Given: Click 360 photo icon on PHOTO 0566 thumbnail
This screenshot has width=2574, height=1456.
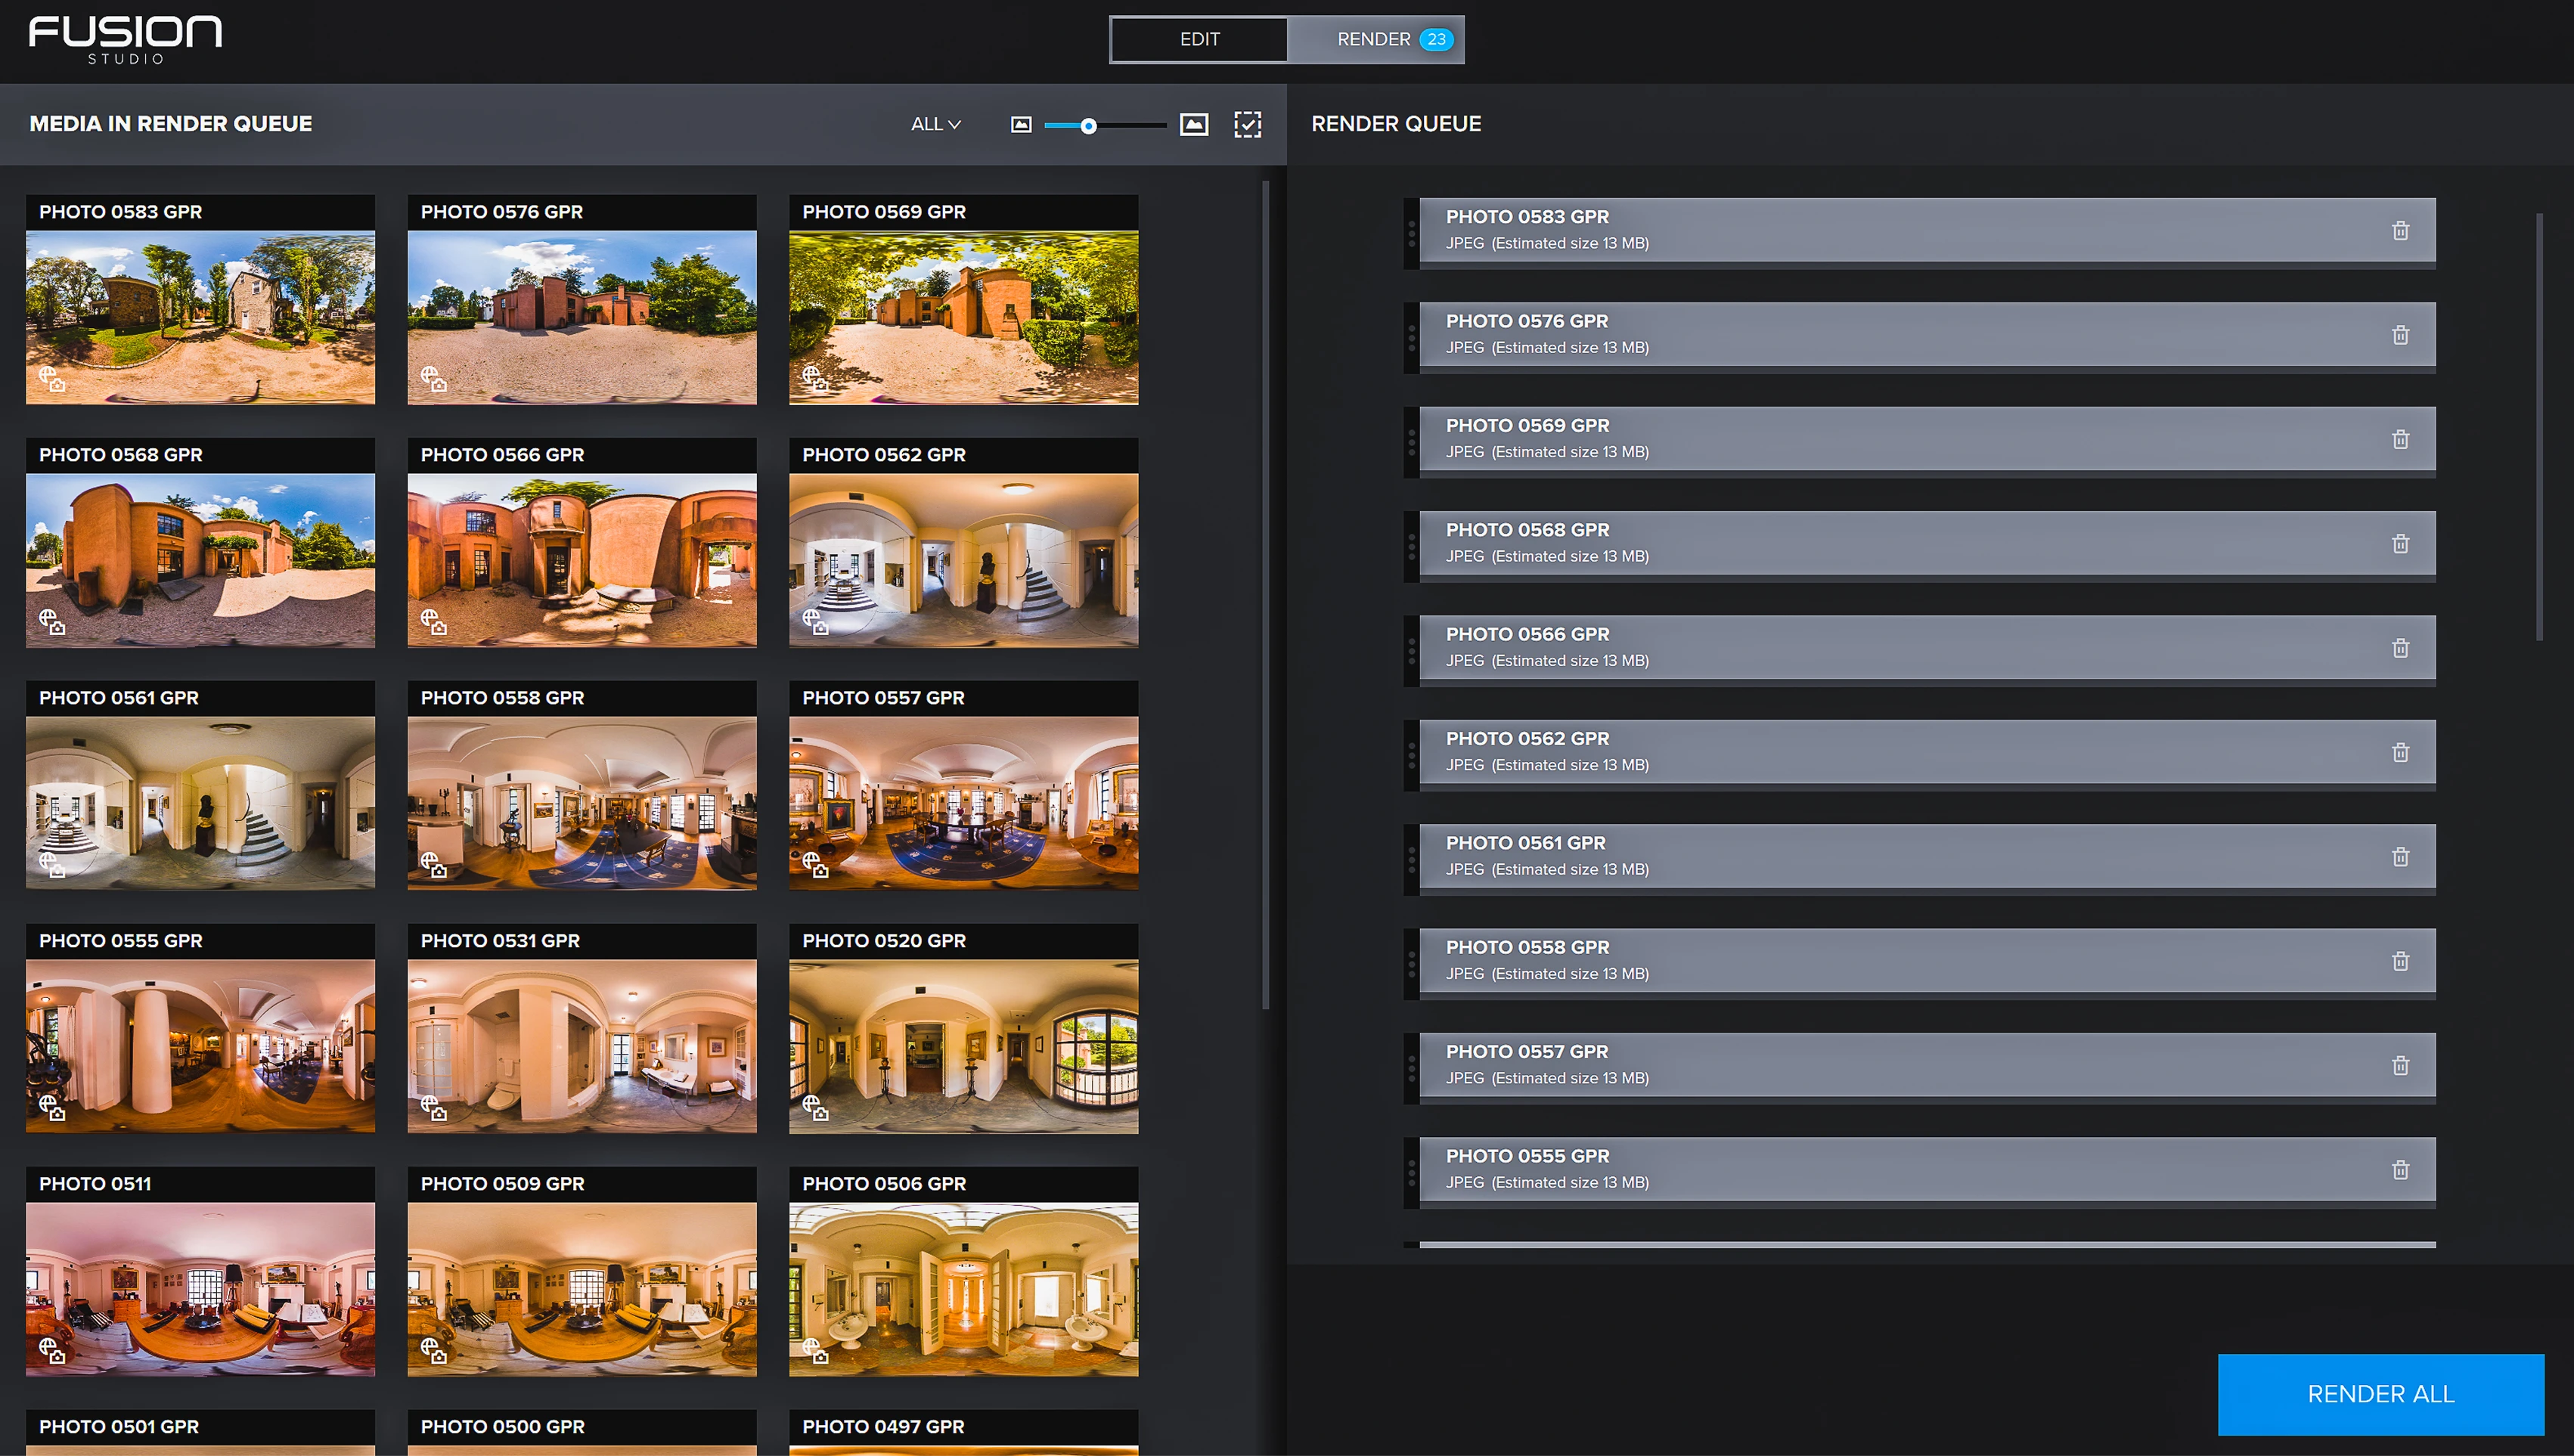Looking at the screenshot, I should 434,622.
